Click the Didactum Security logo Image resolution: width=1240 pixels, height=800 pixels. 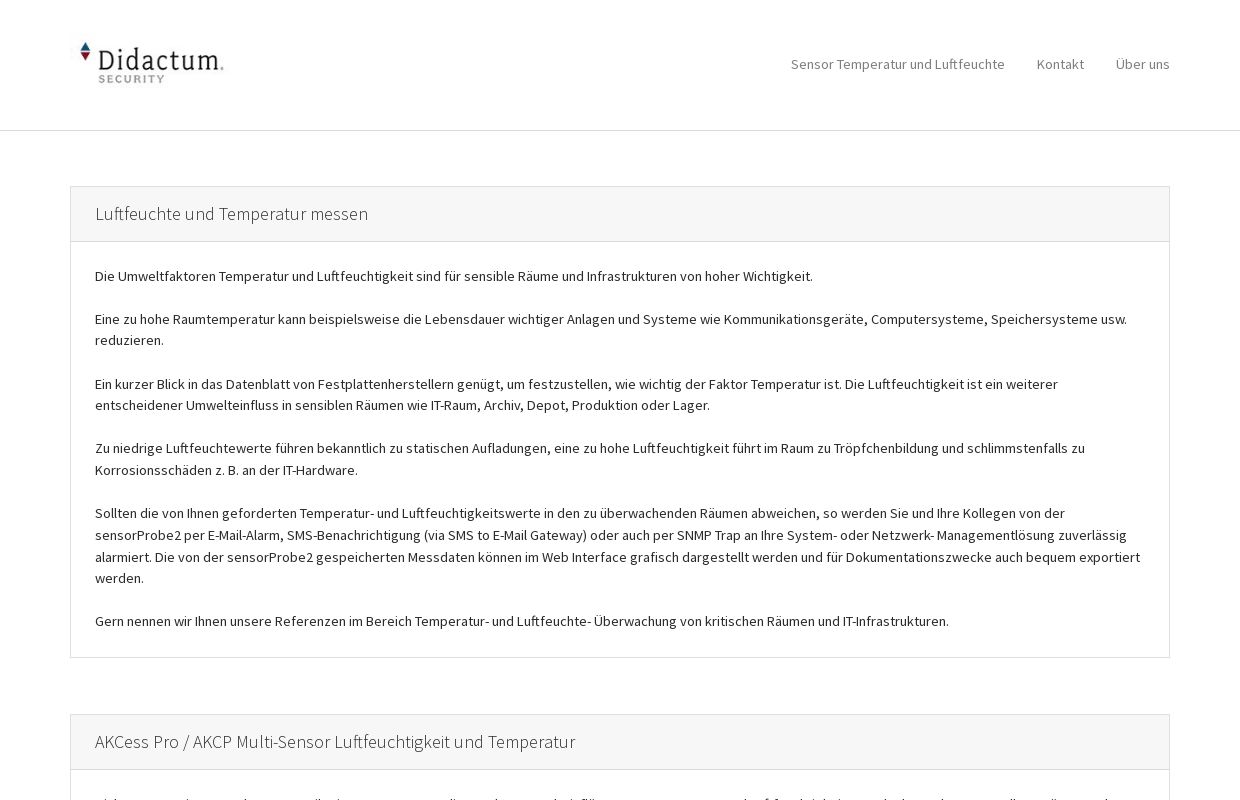click(150, 62)
